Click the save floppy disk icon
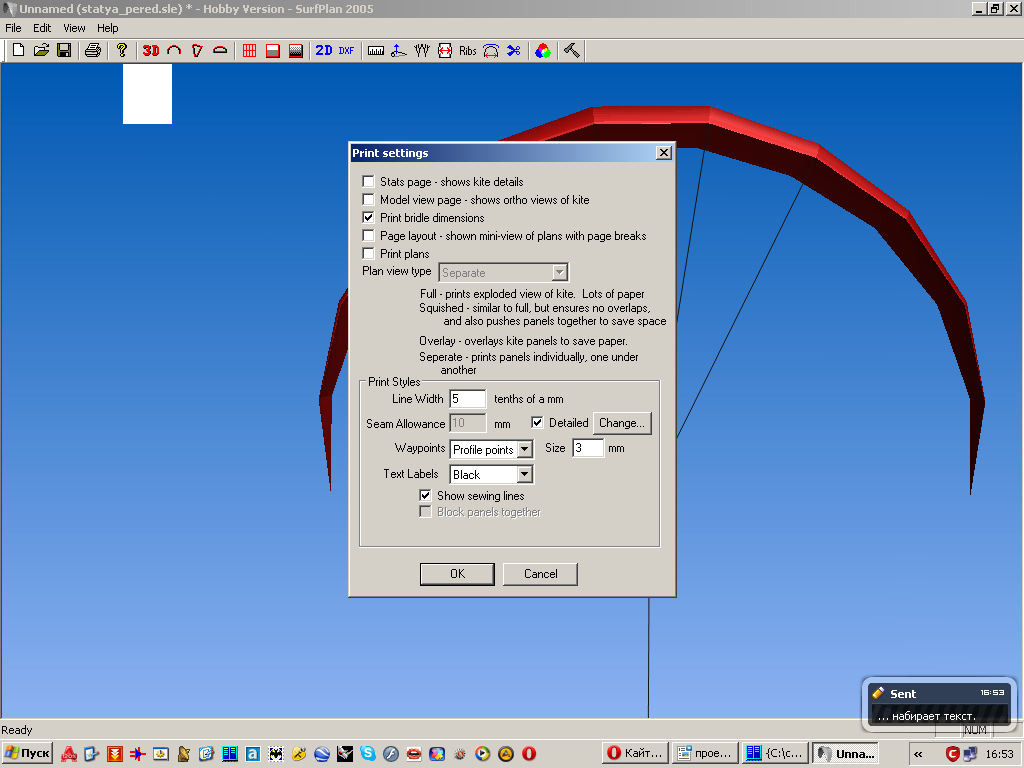Image resolution: width=1024 pixels, height=768 pixels. click(64, 50)
